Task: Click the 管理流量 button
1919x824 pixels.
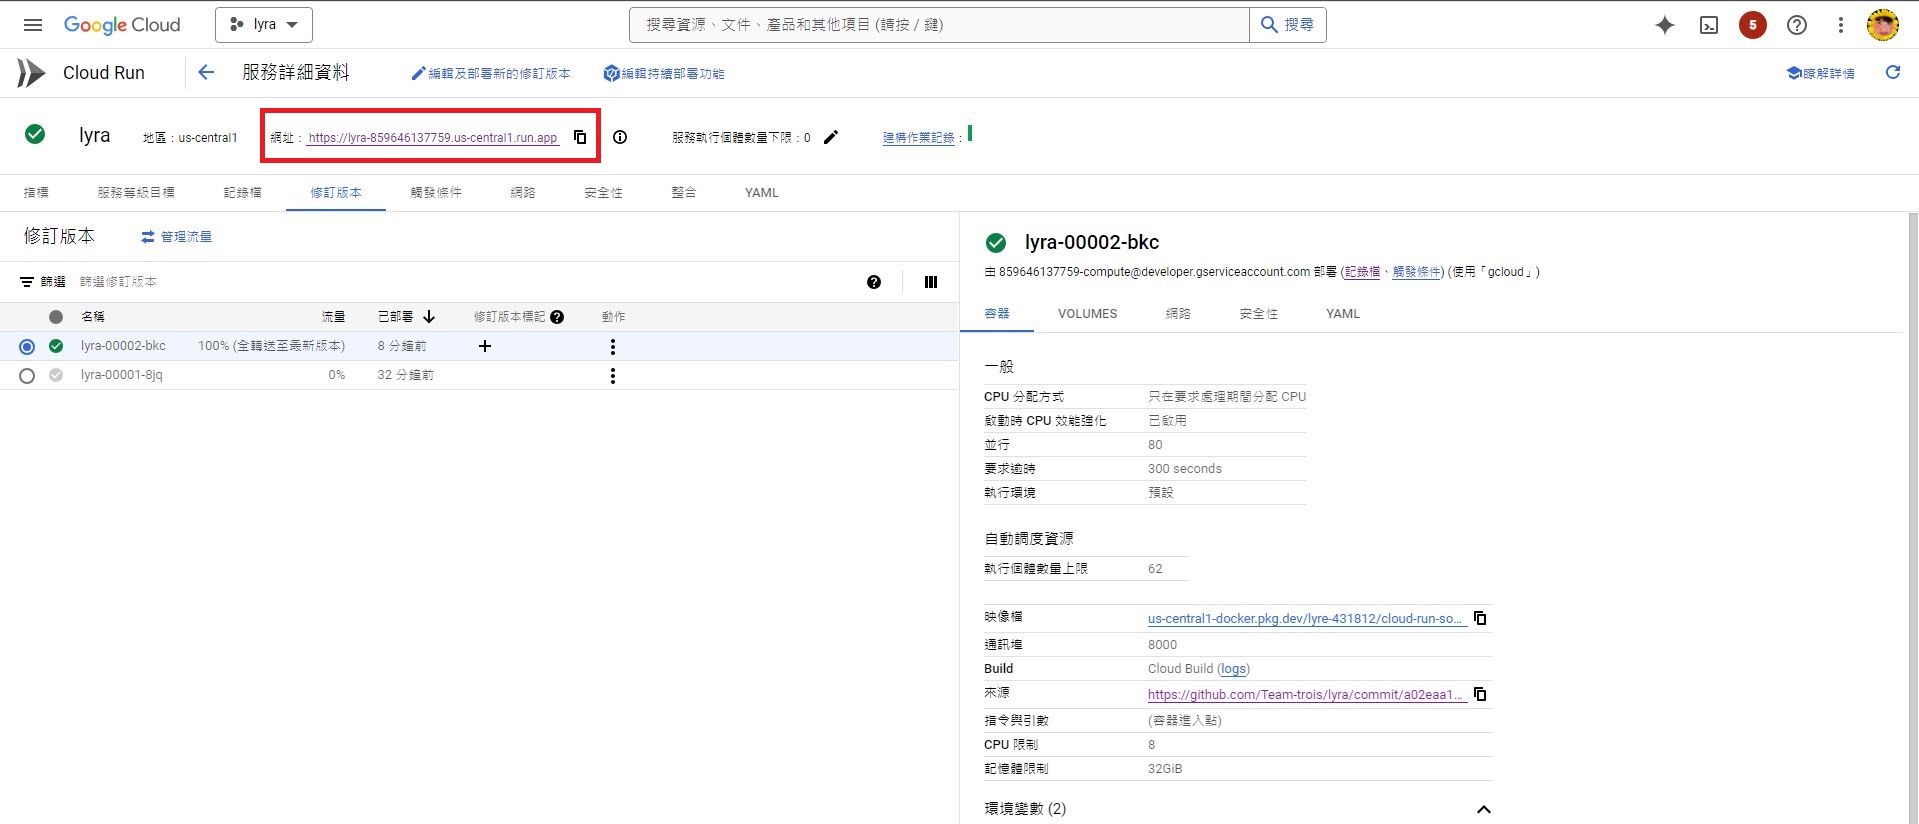Action: click(x=176, y=237)
